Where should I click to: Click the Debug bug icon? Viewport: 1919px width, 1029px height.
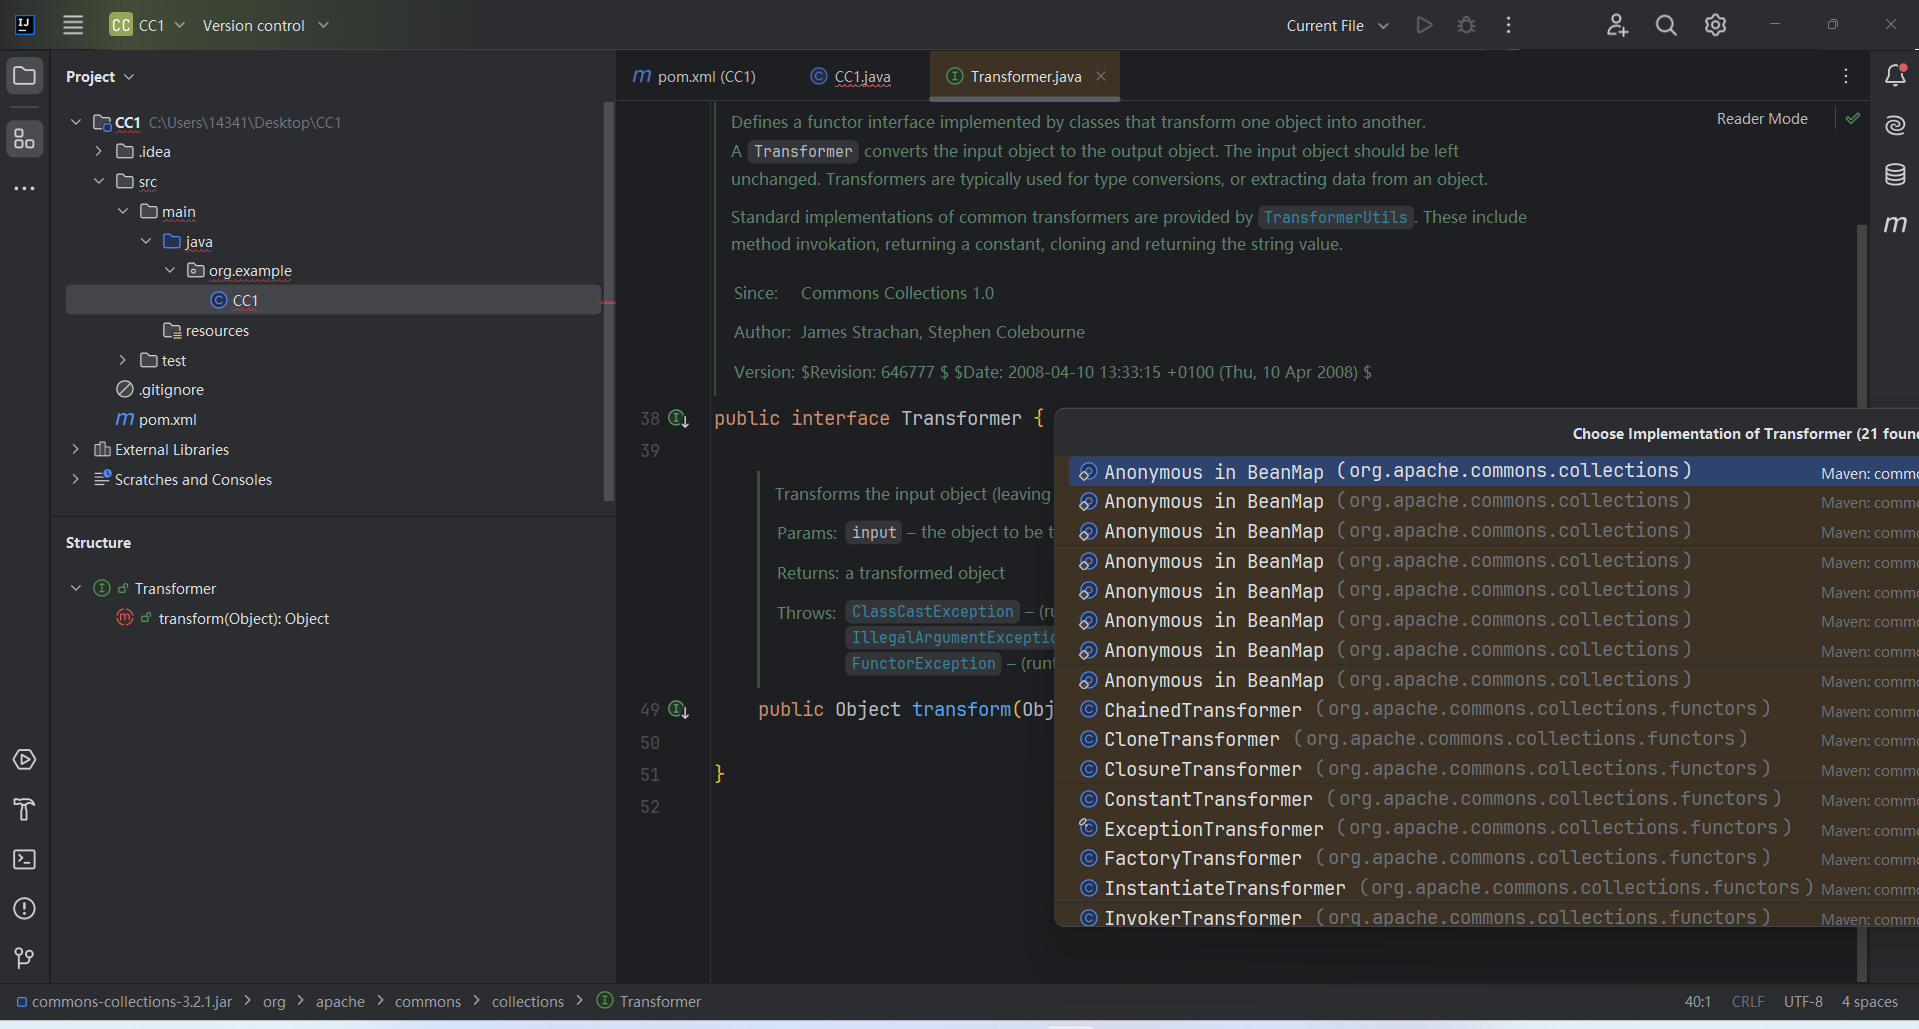point(1466,25)
